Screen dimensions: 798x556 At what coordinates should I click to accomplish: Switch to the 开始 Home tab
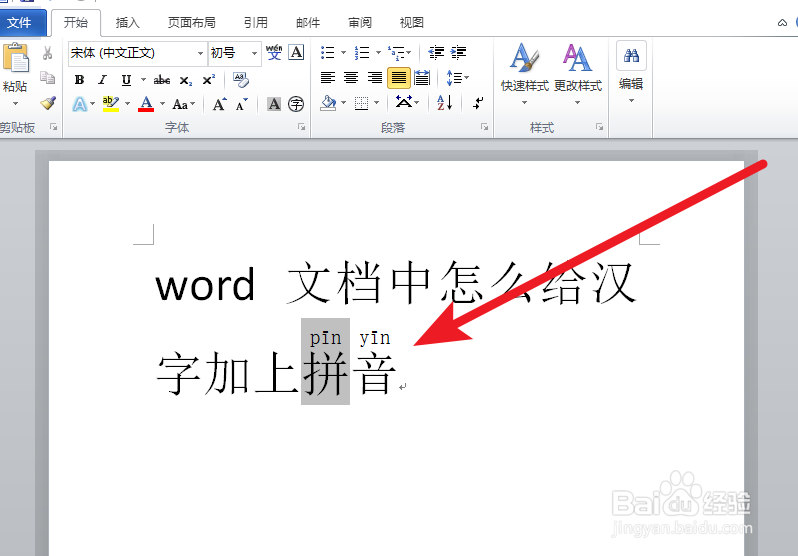76,22
